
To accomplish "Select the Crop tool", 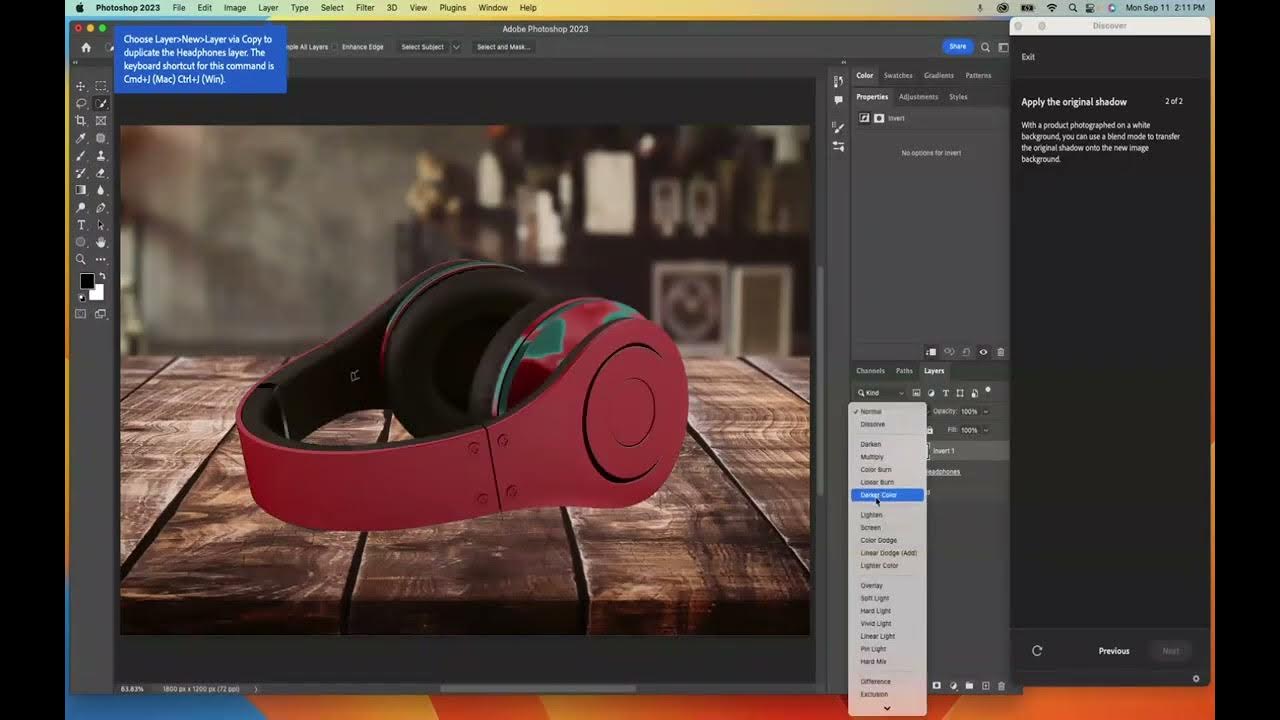I will [81, 121].
